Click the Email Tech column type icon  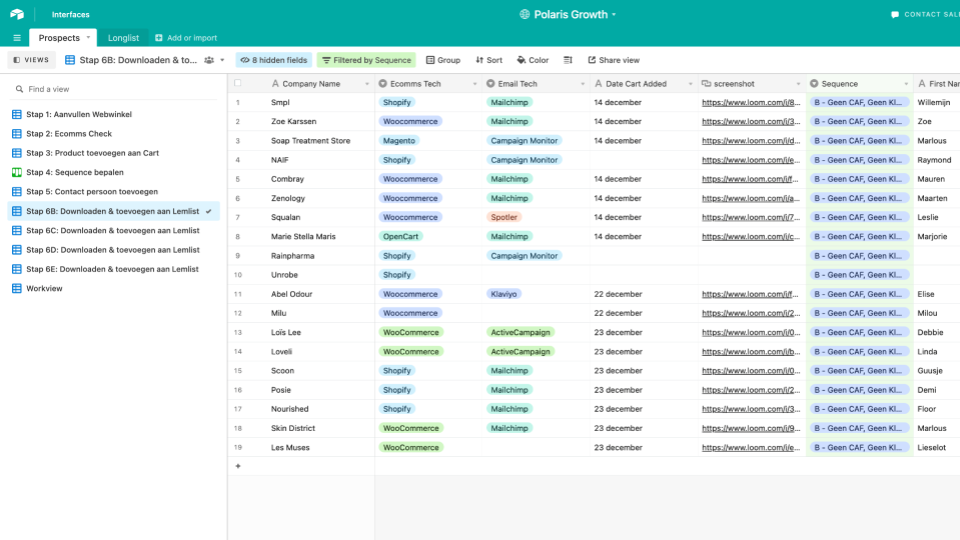(x=490, y=84)
